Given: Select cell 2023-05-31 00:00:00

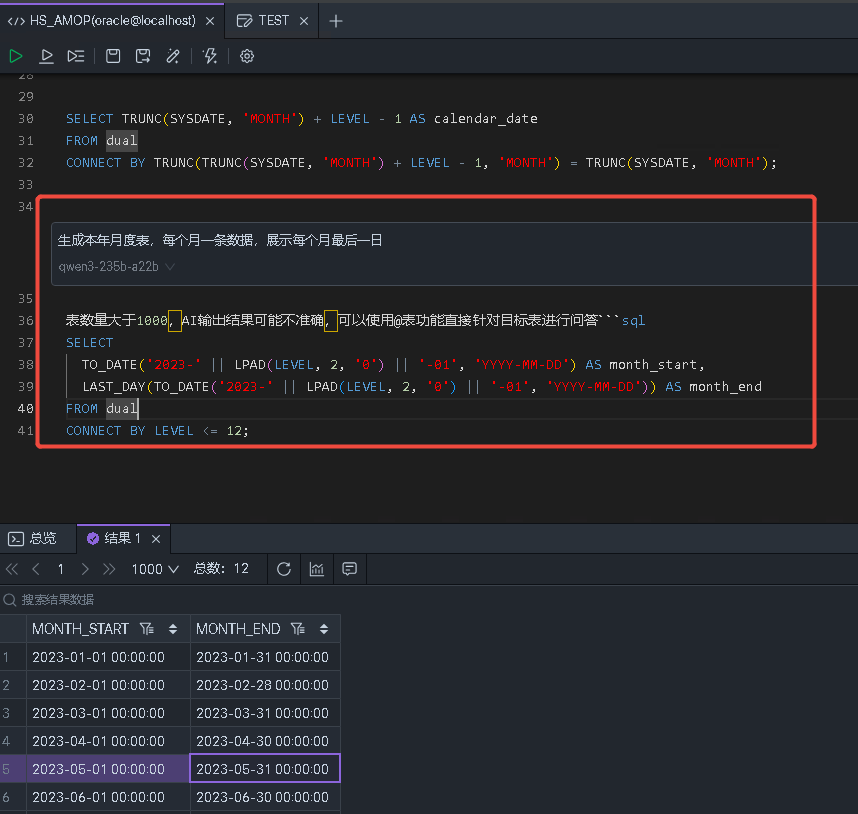Looking at the screenshot, I should point(263,769).
